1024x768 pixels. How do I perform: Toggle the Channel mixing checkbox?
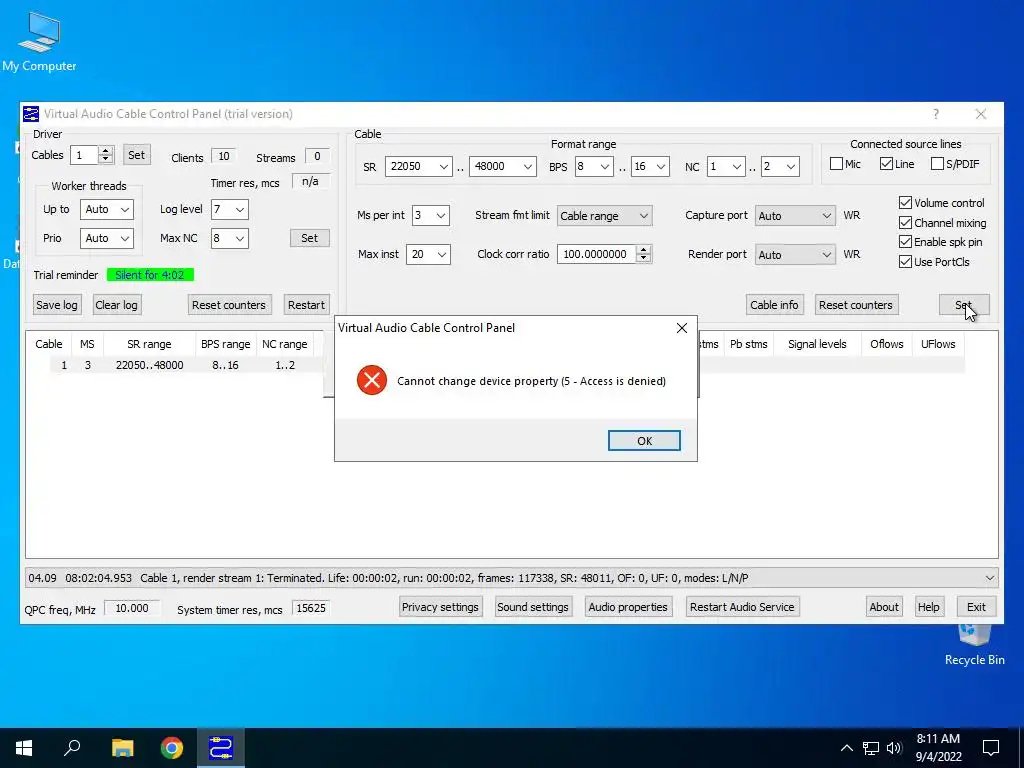(x=905, y=223)
